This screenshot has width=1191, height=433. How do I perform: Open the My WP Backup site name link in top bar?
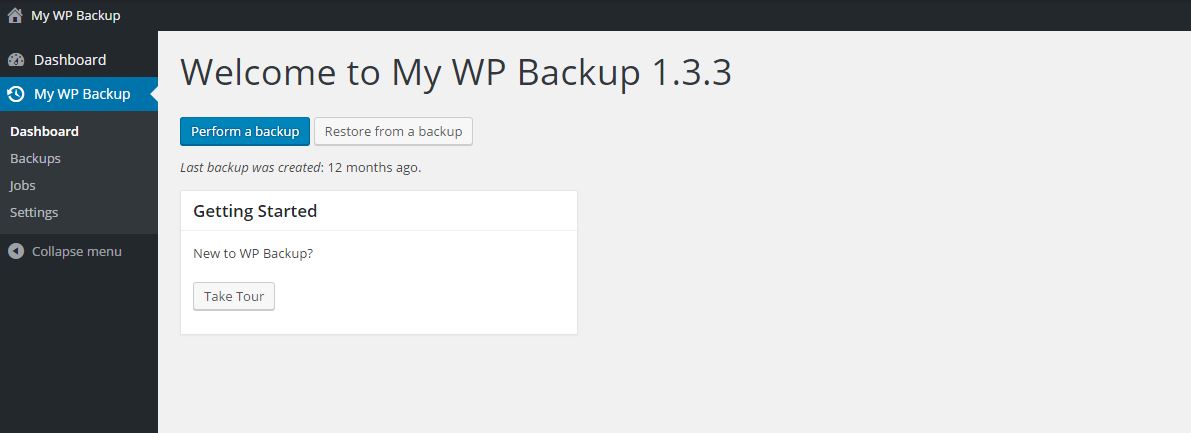pos(75,15)
